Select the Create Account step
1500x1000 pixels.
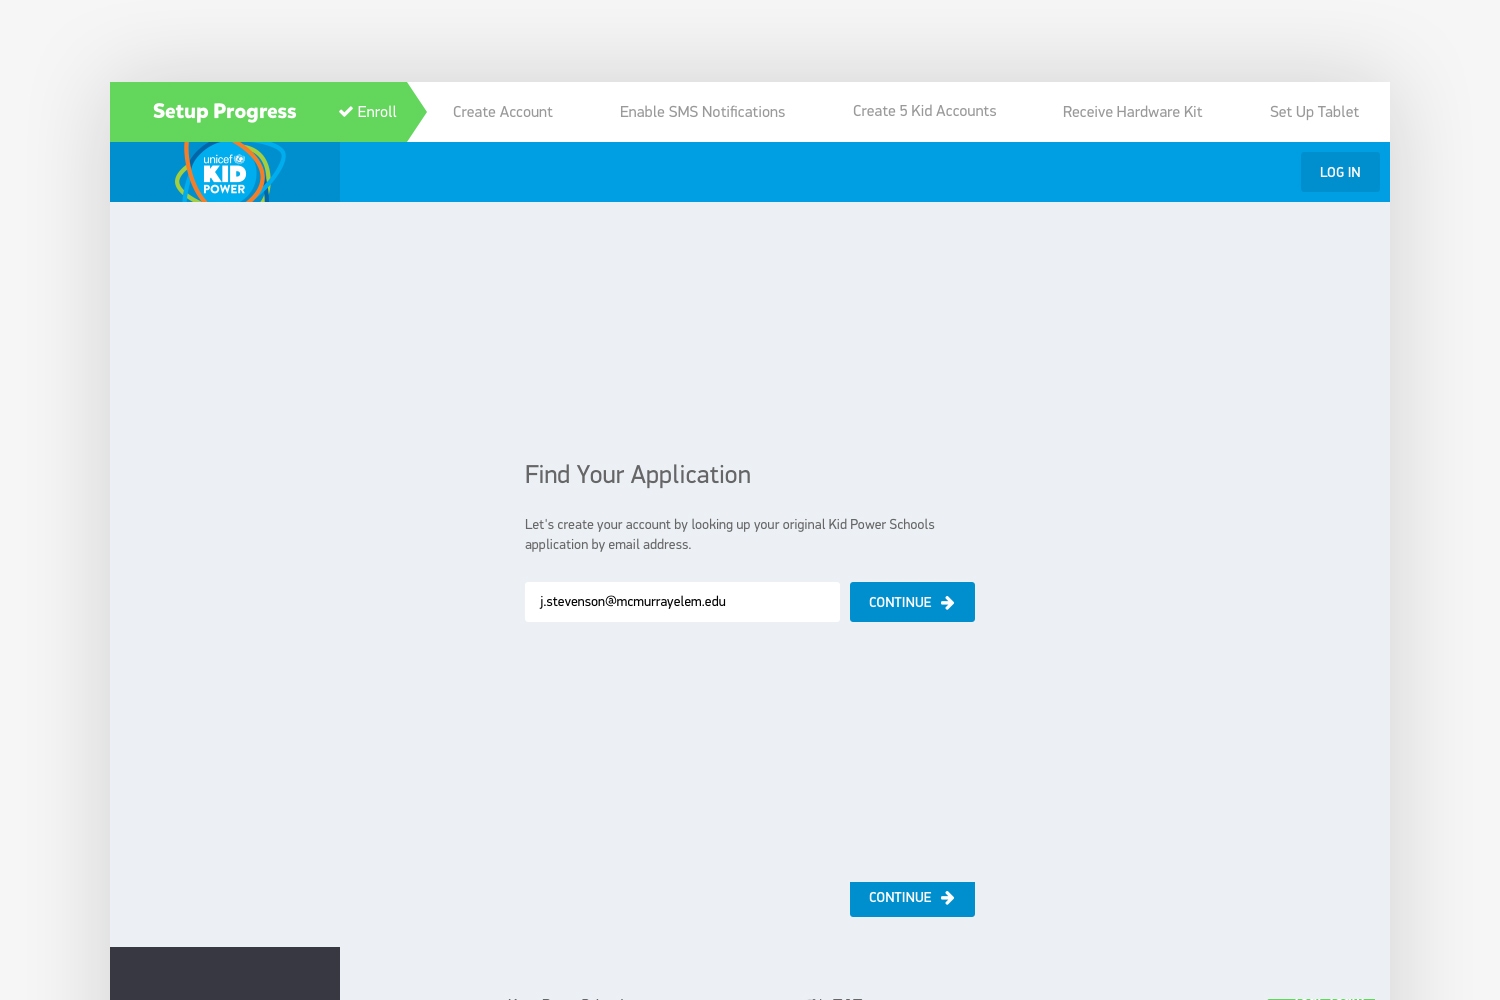(x=502, y=112)
